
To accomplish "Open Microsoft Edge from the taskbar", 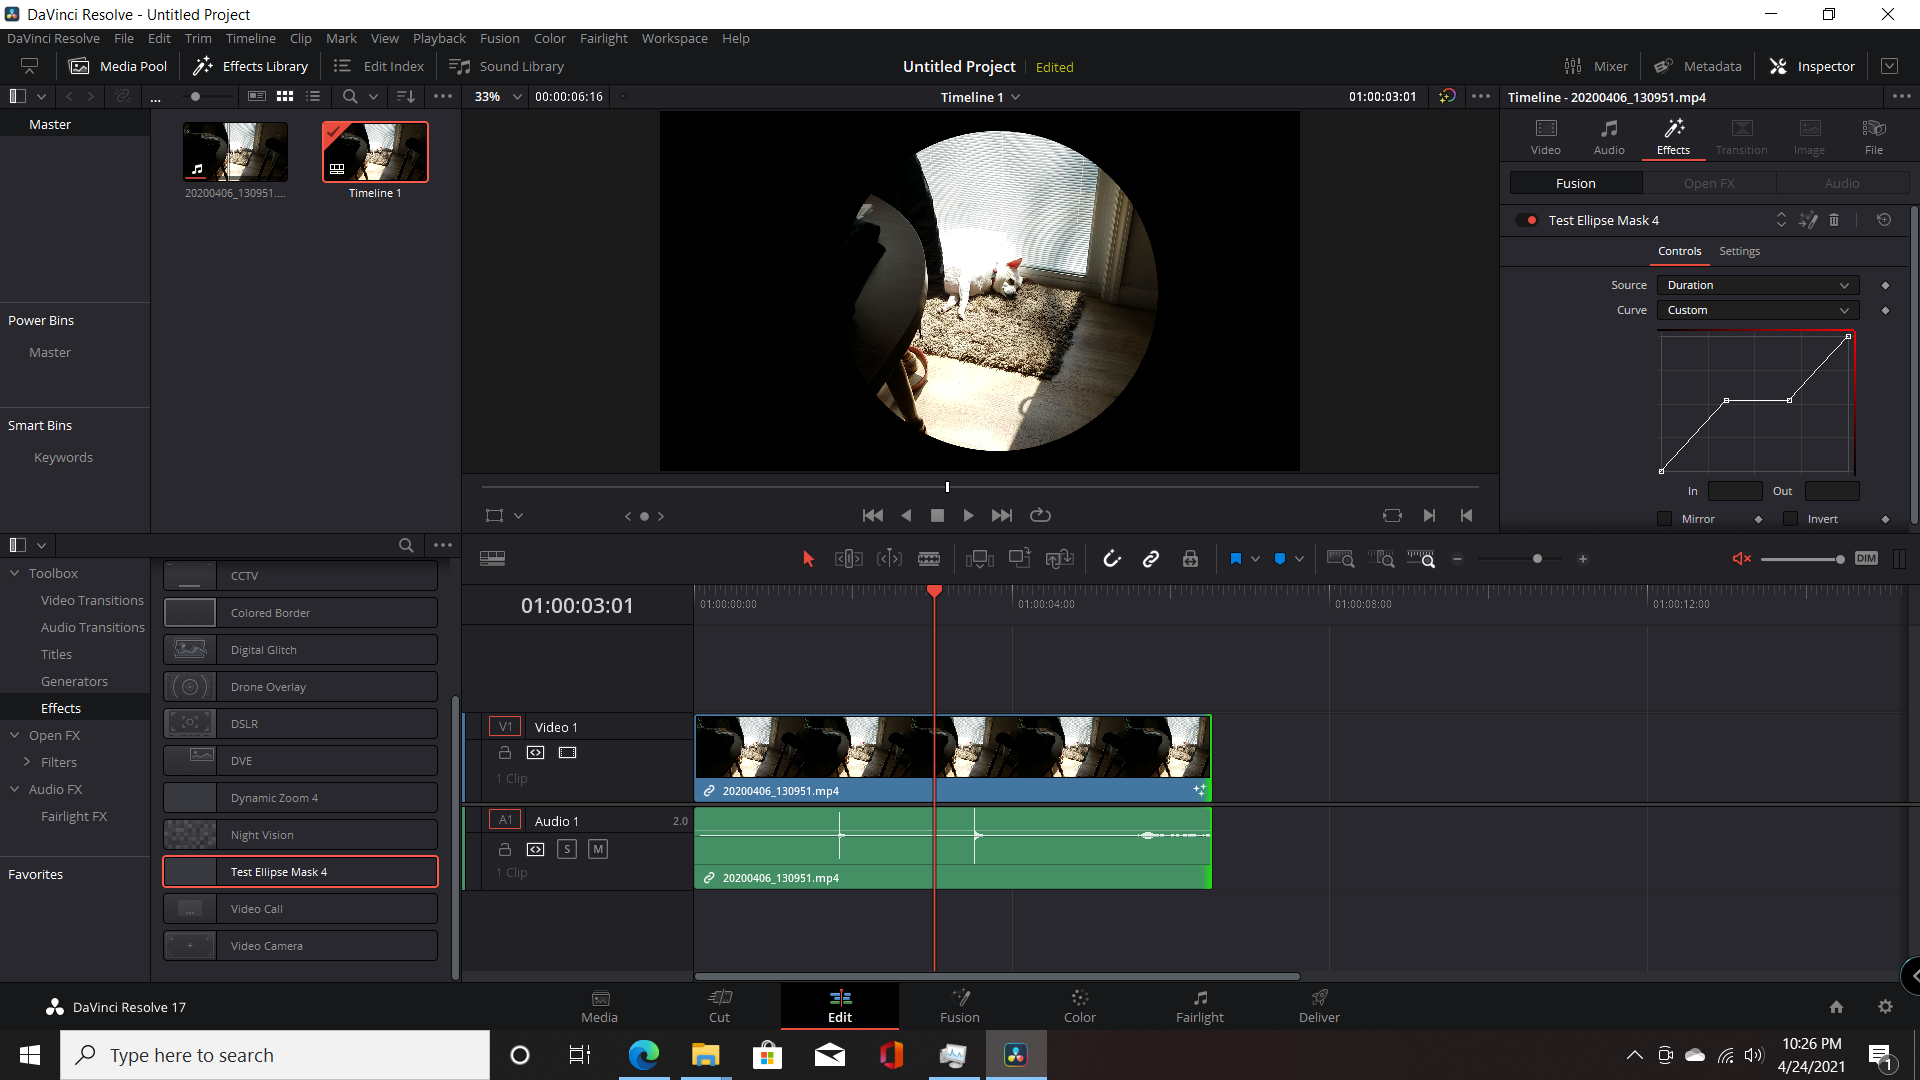I will (644, 1055).
